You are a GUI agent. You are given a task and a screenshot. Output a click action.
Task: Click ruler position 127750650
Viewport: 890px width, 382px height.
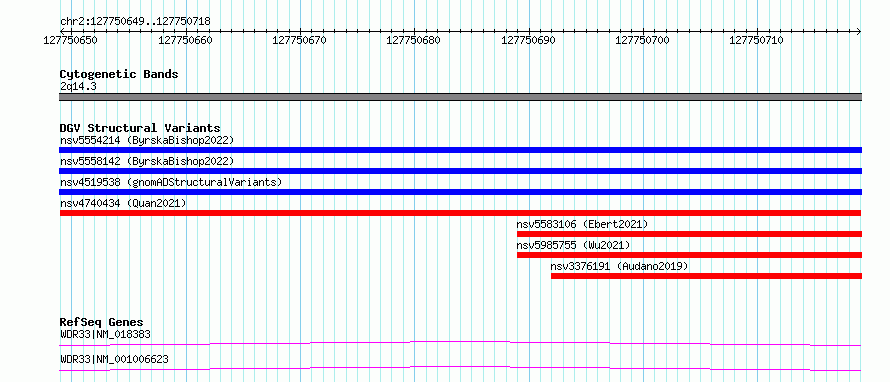point(70,40)
